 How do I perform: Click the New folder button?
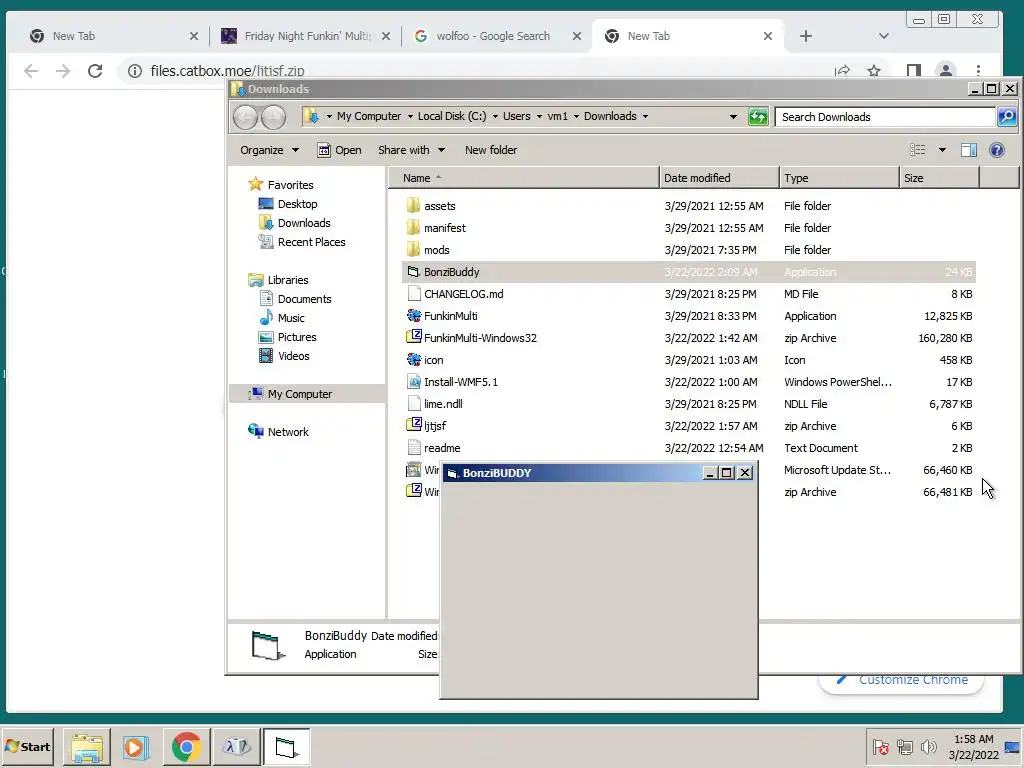point(491,150)
